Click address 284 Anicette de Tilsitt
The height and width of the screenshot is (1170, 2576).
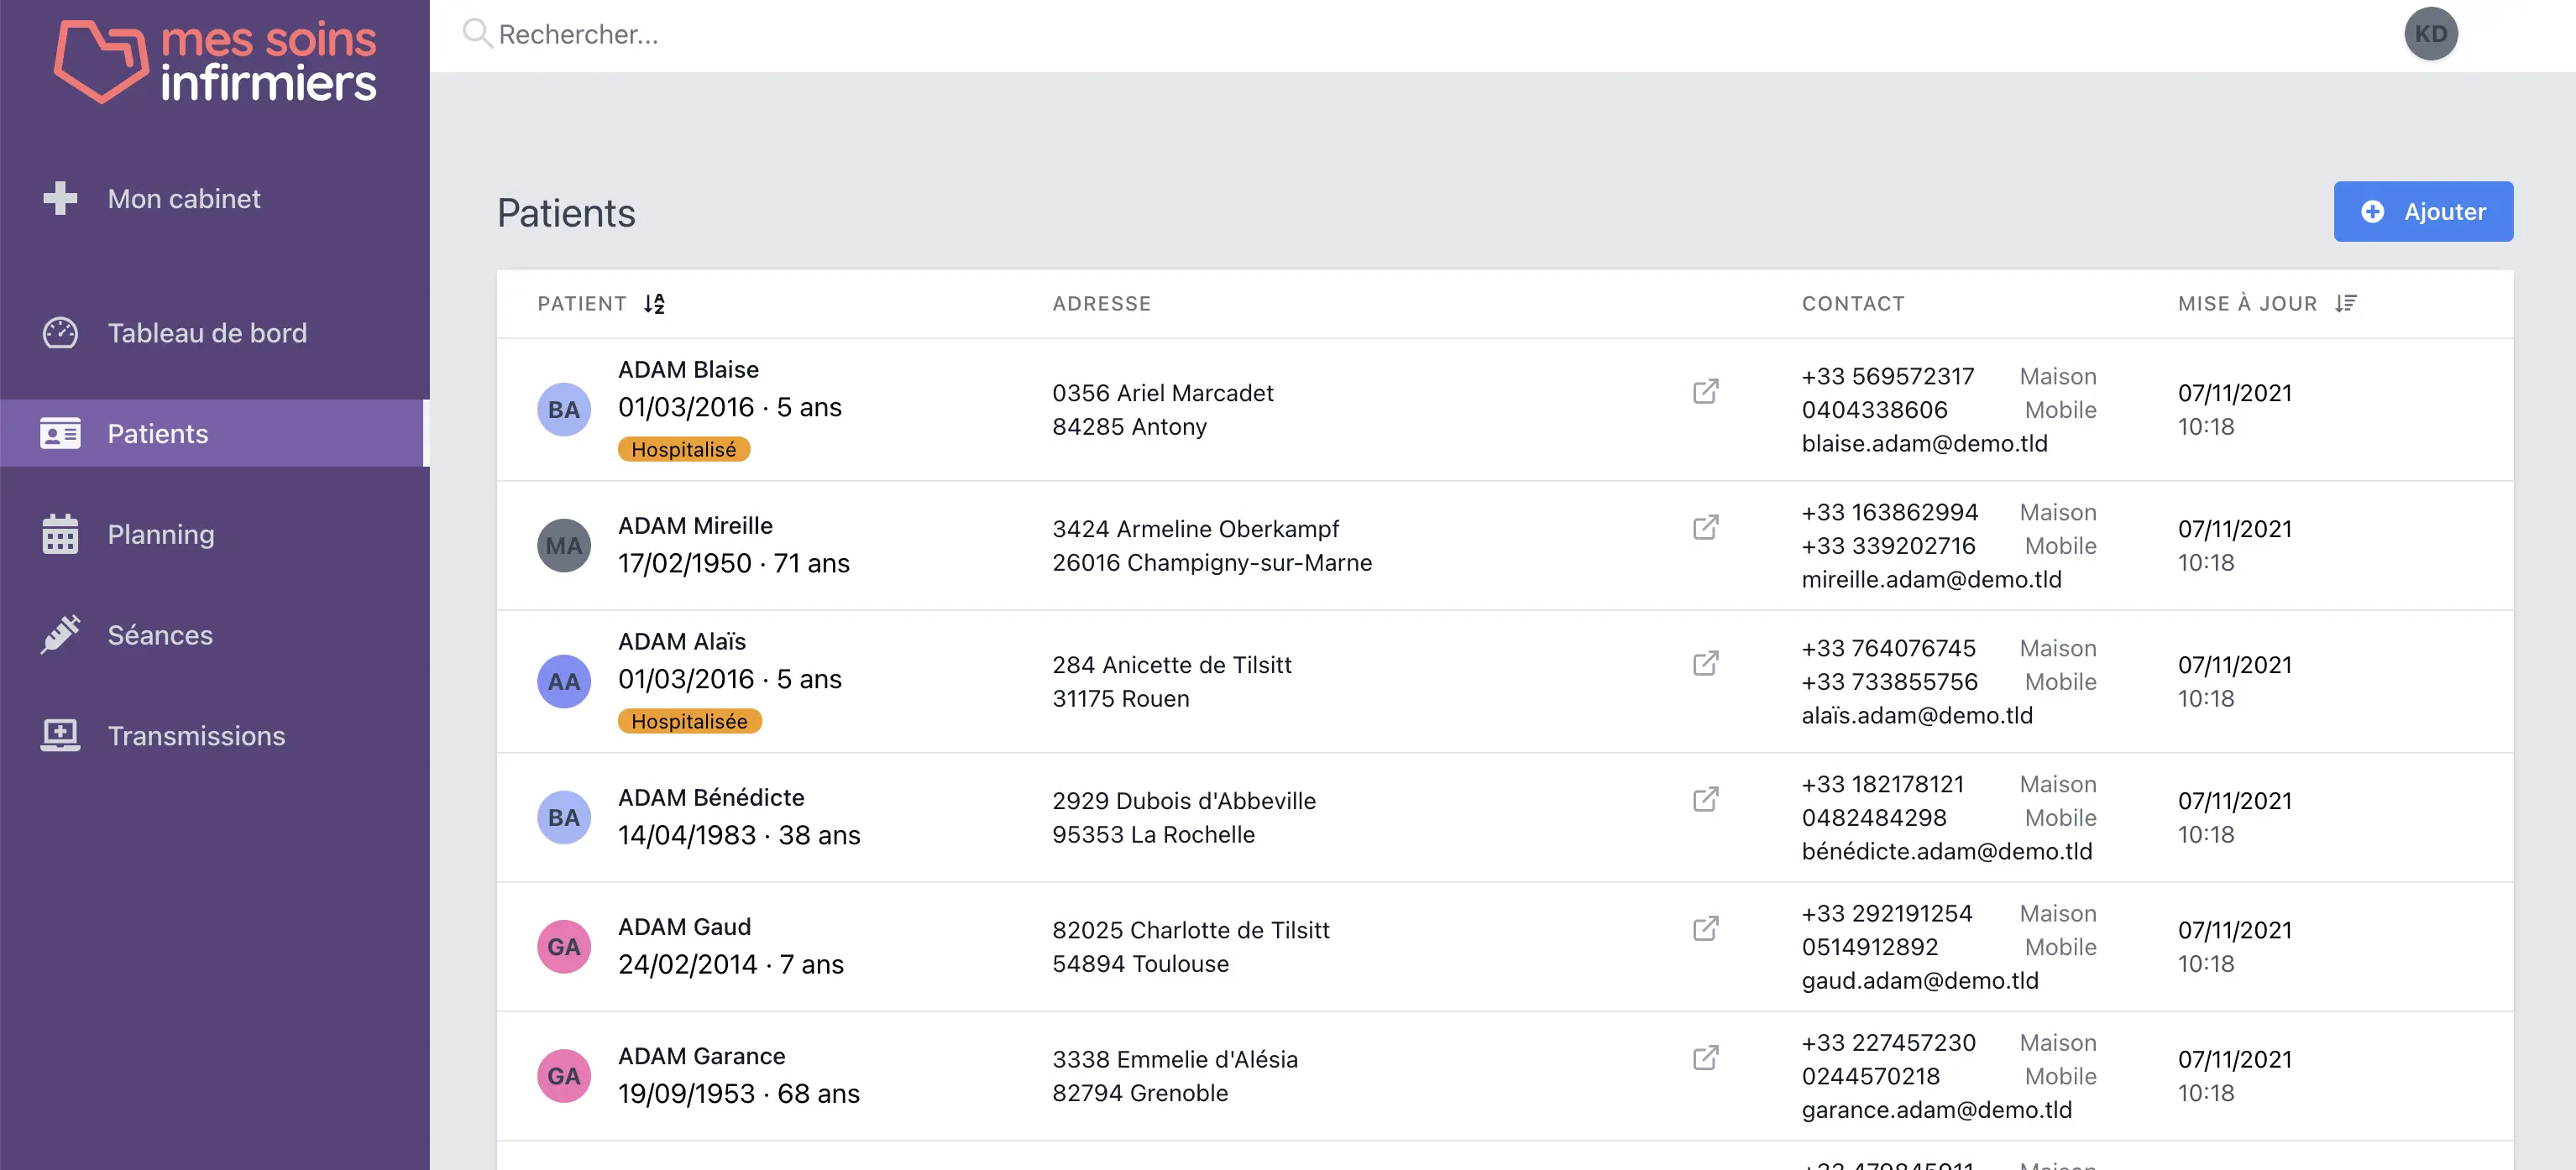point(1171,665)
